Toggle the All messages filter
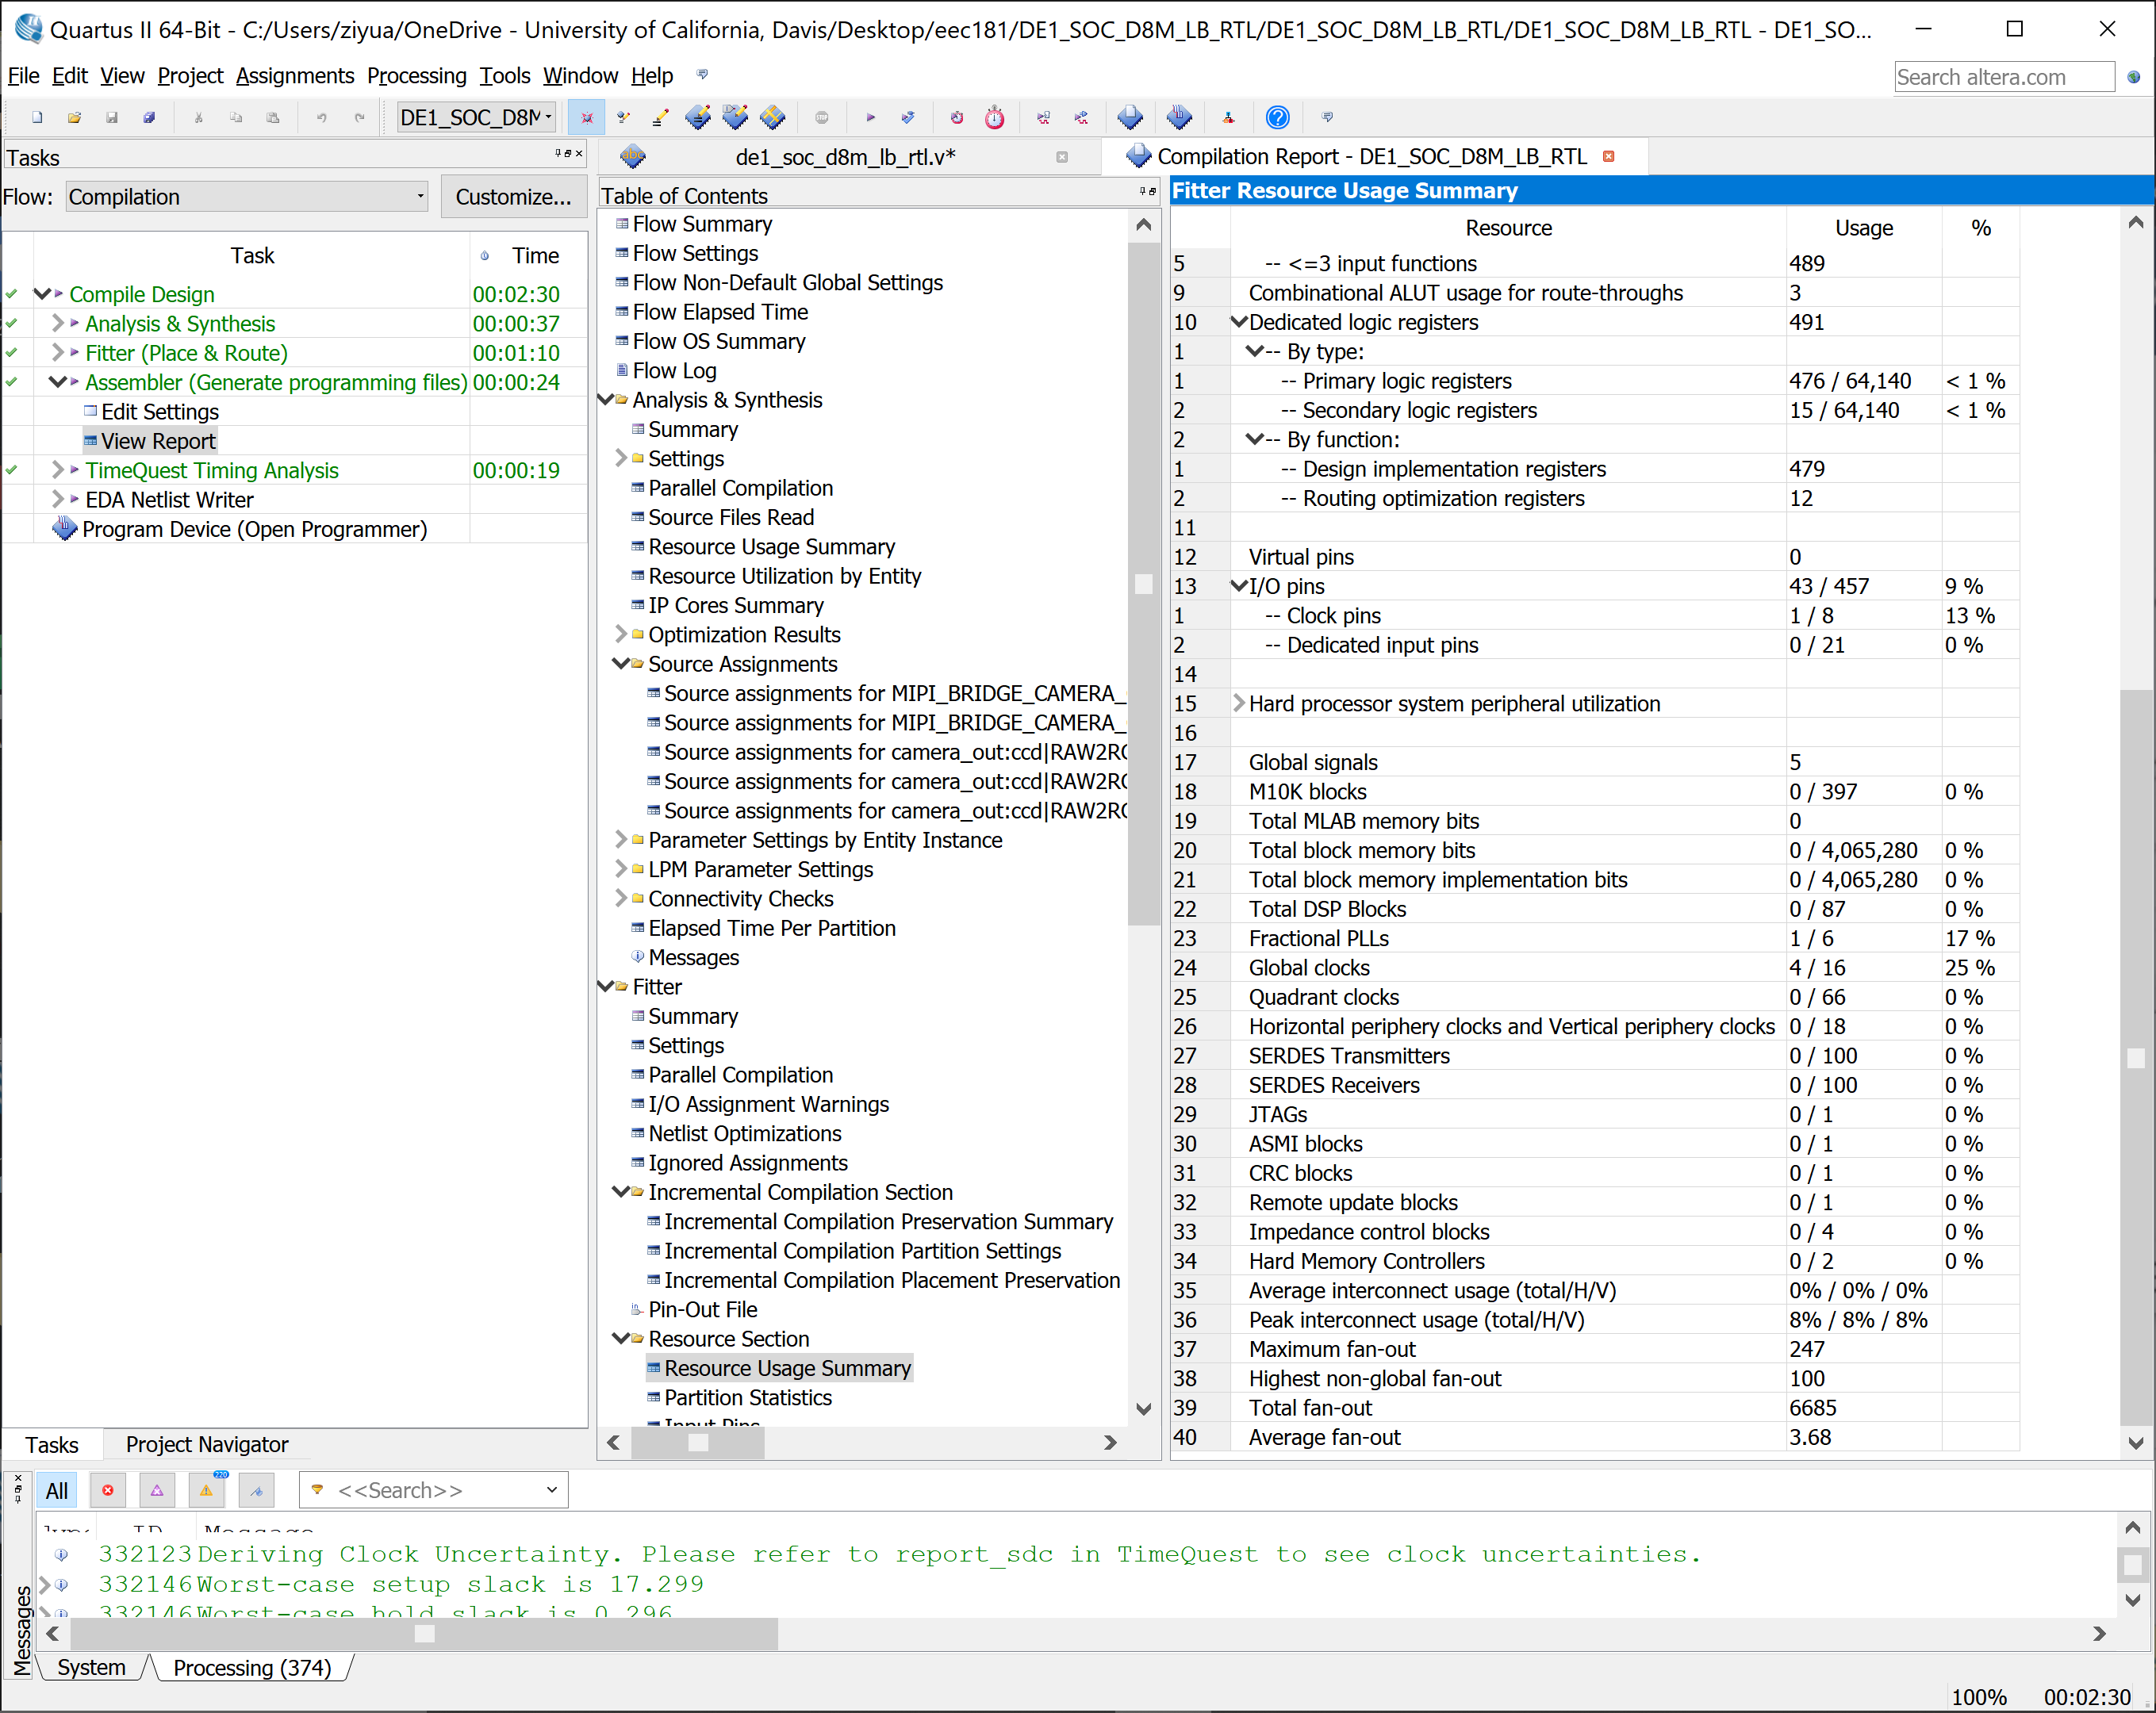This screenshot has height=1713, width=2156. coord(57,1490)
